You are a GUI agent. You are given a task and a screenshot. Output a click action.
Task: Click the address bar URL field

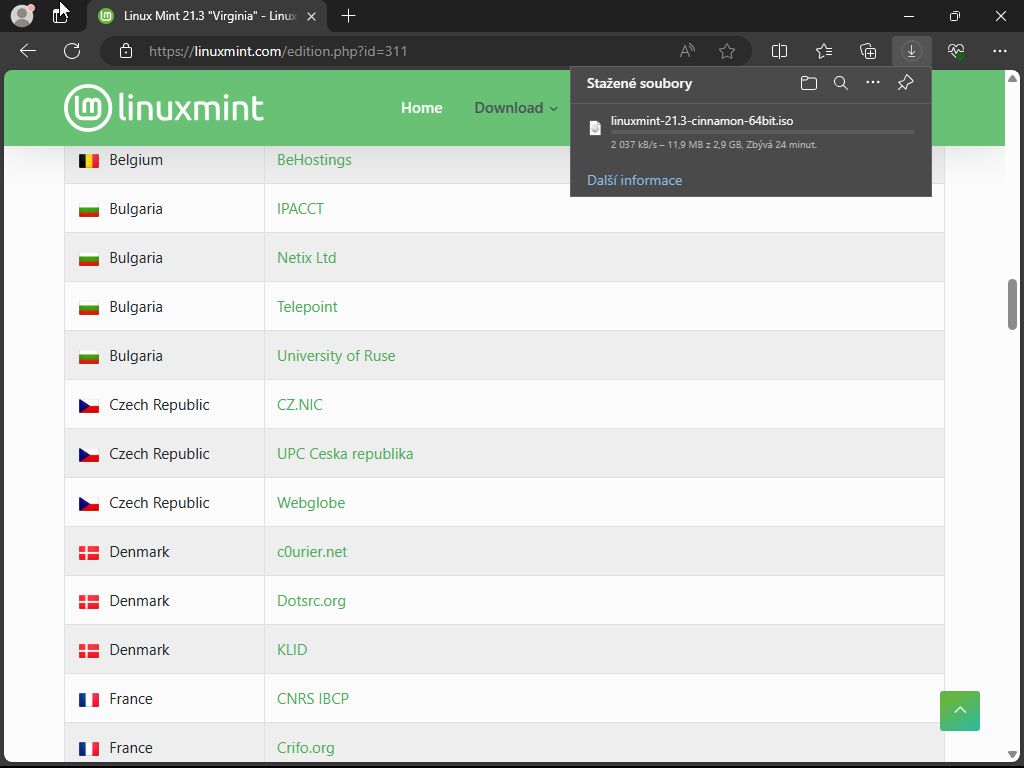(400, 51)
